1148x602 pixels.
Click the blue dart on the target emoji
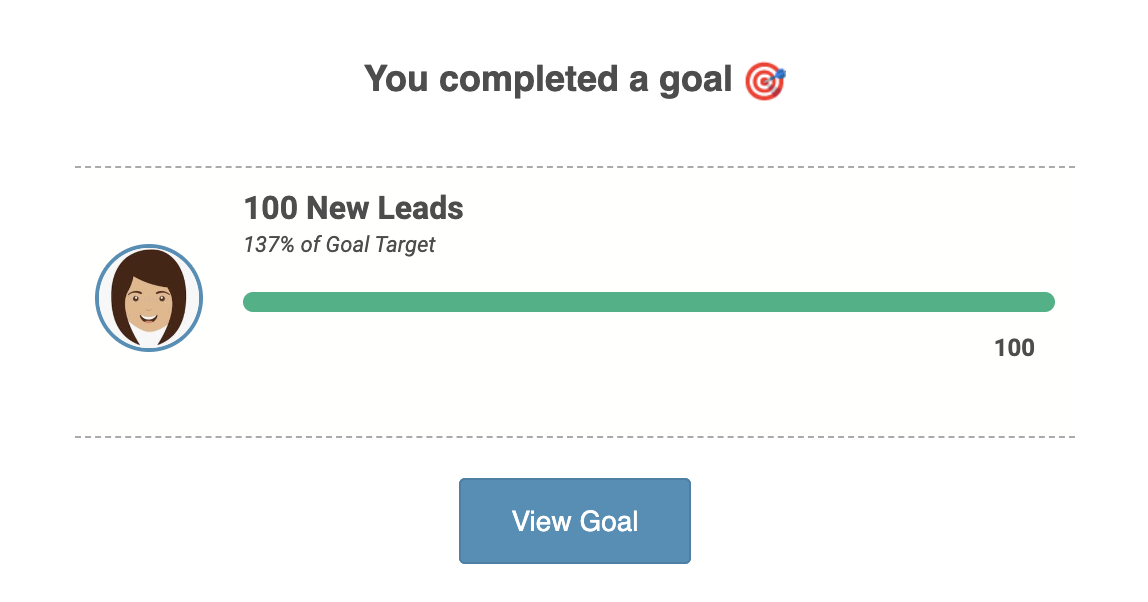coord(780,73)
